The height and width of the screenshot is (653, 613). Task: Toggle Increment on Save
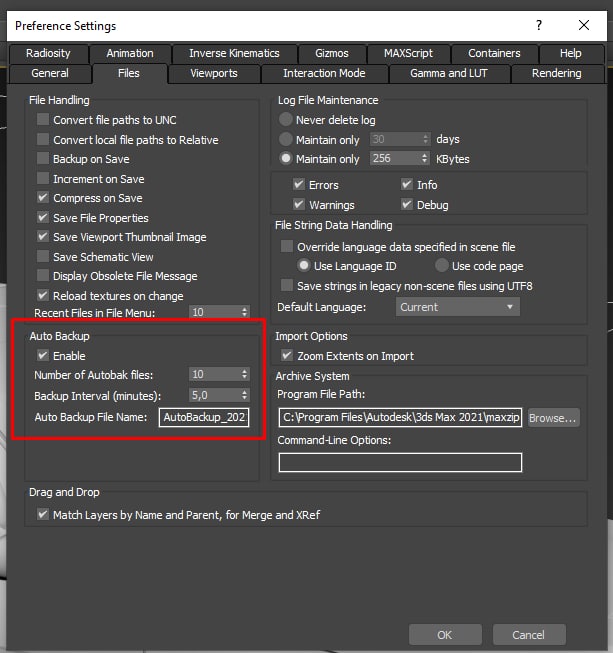[x=43, y=178]
